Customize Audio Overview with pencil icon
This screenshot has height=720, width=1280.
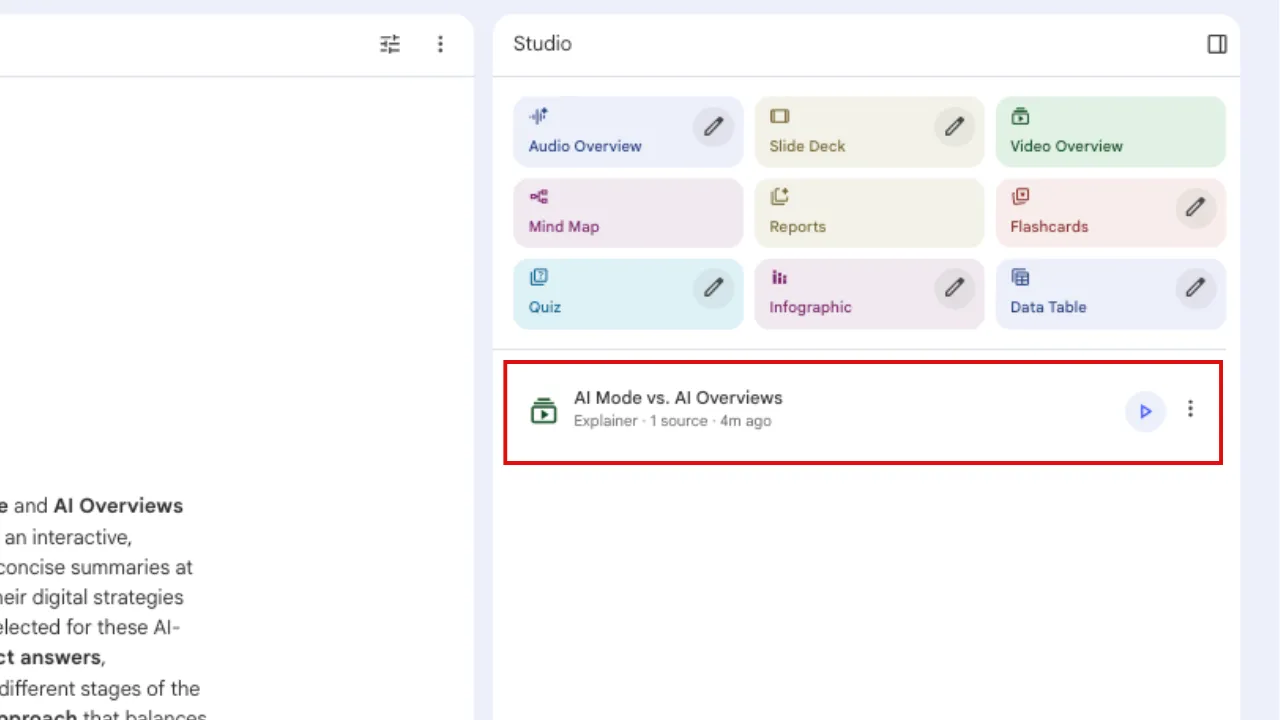[x=713, y=127]
